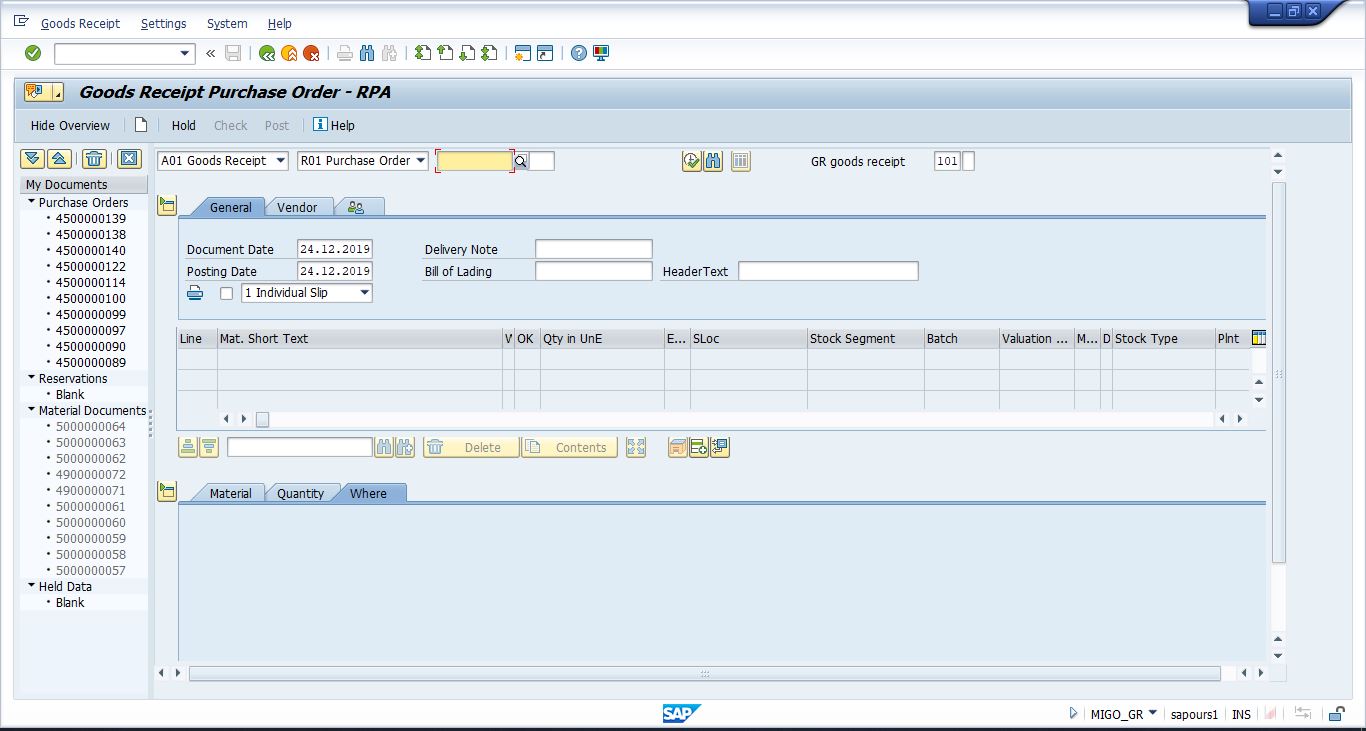Click the Print icon in top toolbar
1366x731 pixels.
(x=345, y=53)
